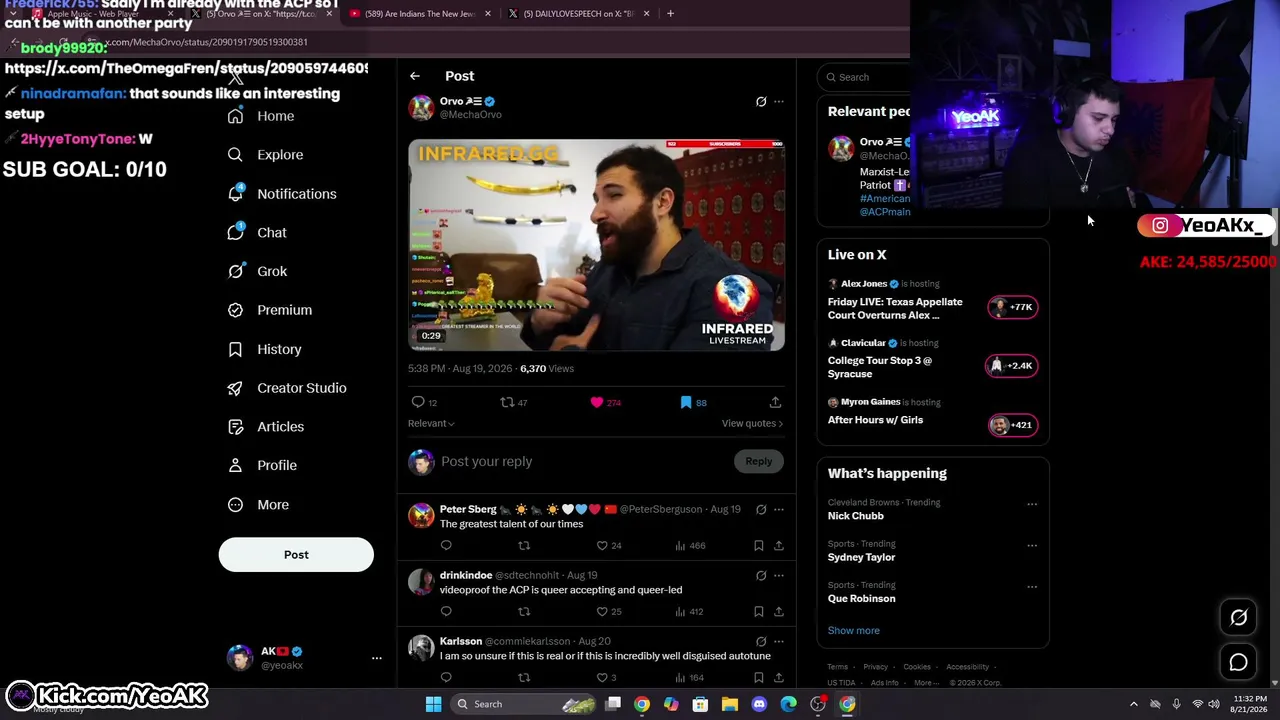The width and height of the screenshot is (1280, 720).
Task: Open more options on drinkindoe's comment
Action: point(779,576)
